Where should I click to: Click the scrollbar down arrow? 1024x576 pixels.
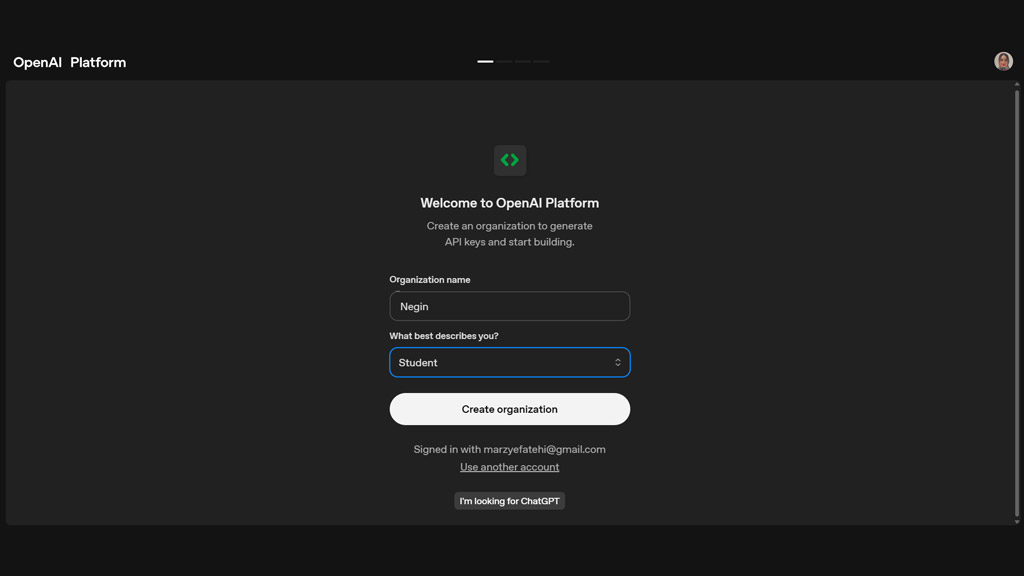1017,521
